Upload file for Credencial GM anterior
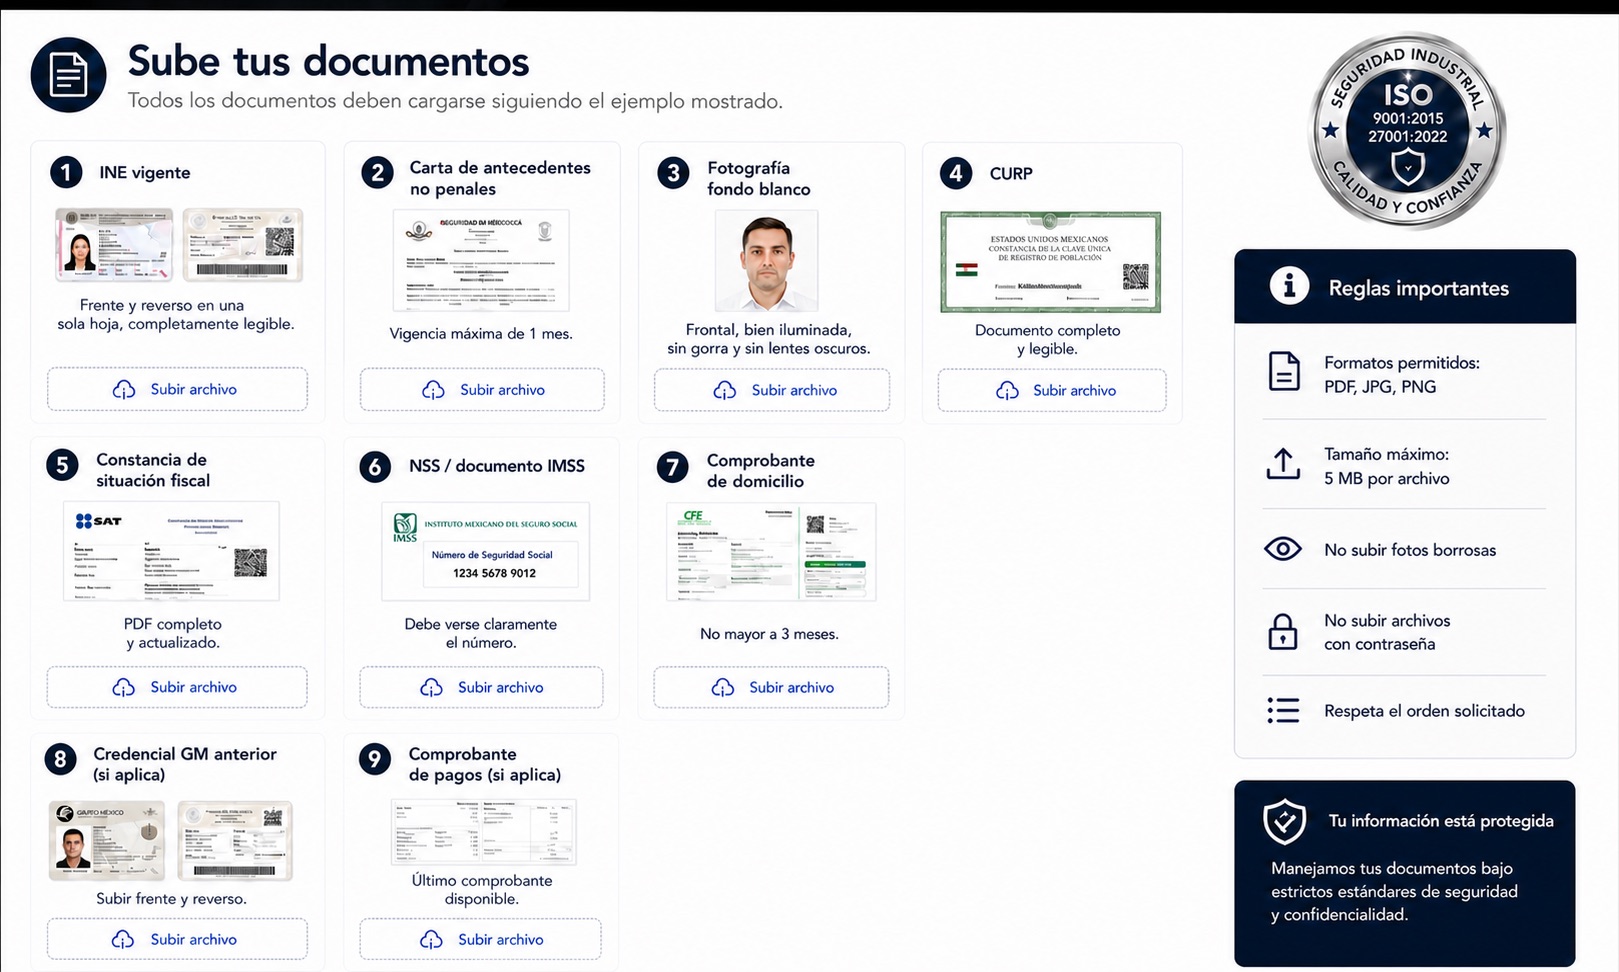Viewport: 1619px width, 972px height. (x=177, y=939)
